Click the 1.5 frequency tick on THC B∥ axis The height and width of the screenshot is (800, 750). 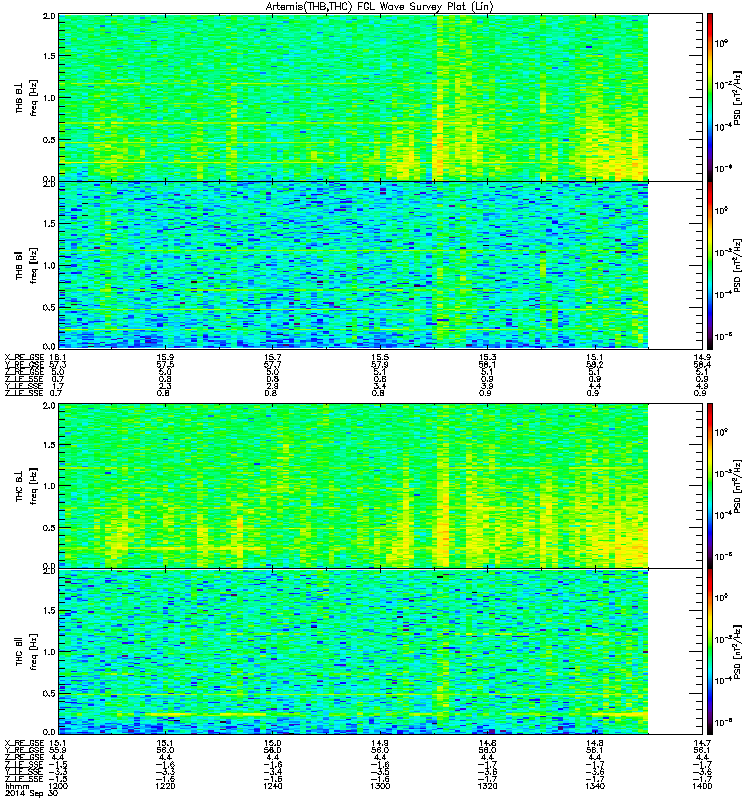click(49, 611)
